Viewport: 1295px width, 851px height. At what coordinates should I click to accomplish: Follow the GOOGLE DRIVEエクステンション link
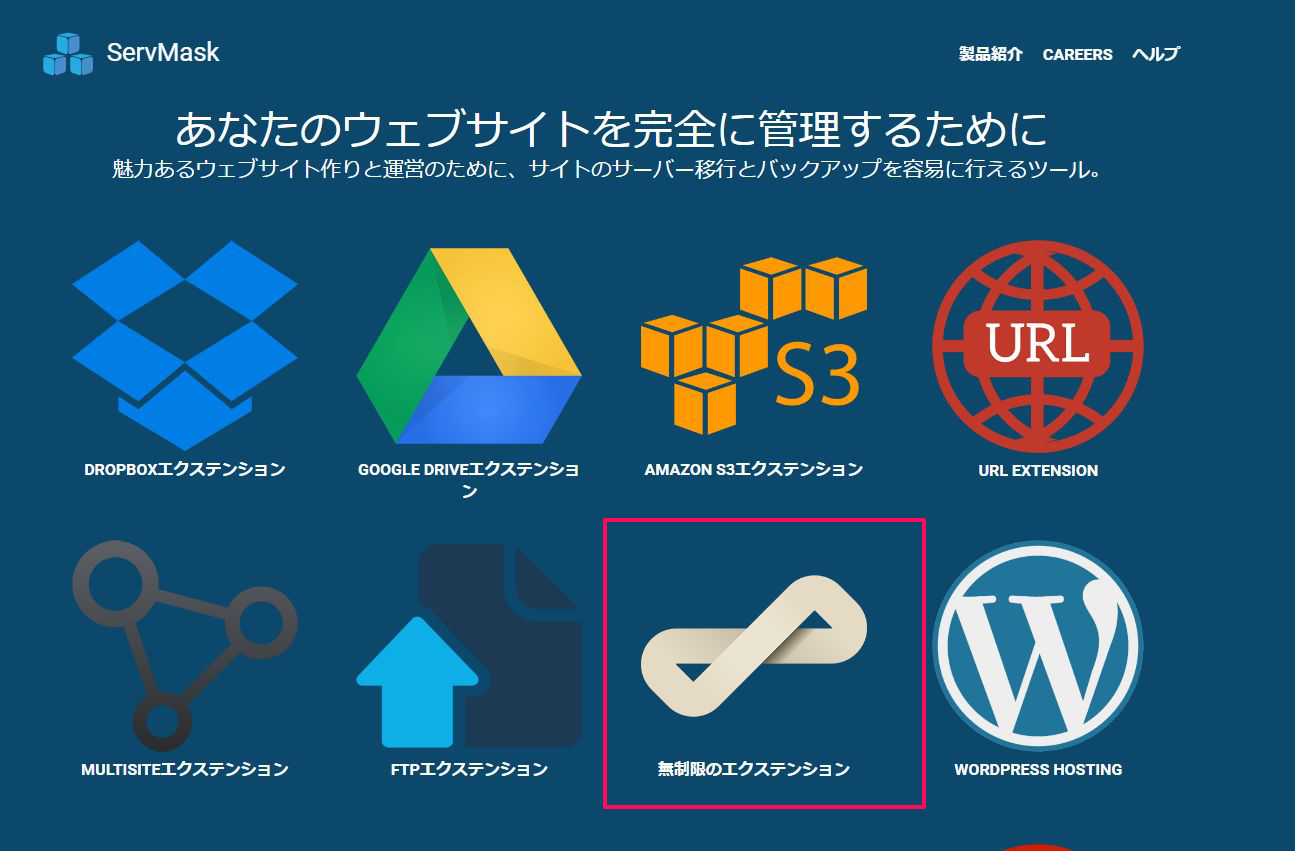tap(469, 480)
